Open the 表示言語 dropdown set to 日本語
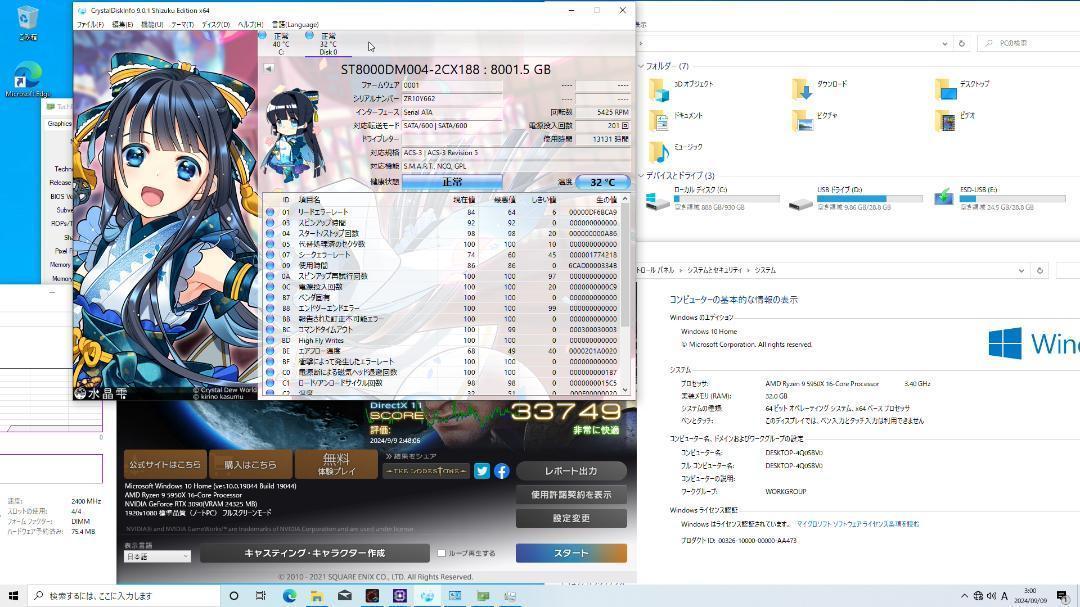 [158, 556]
